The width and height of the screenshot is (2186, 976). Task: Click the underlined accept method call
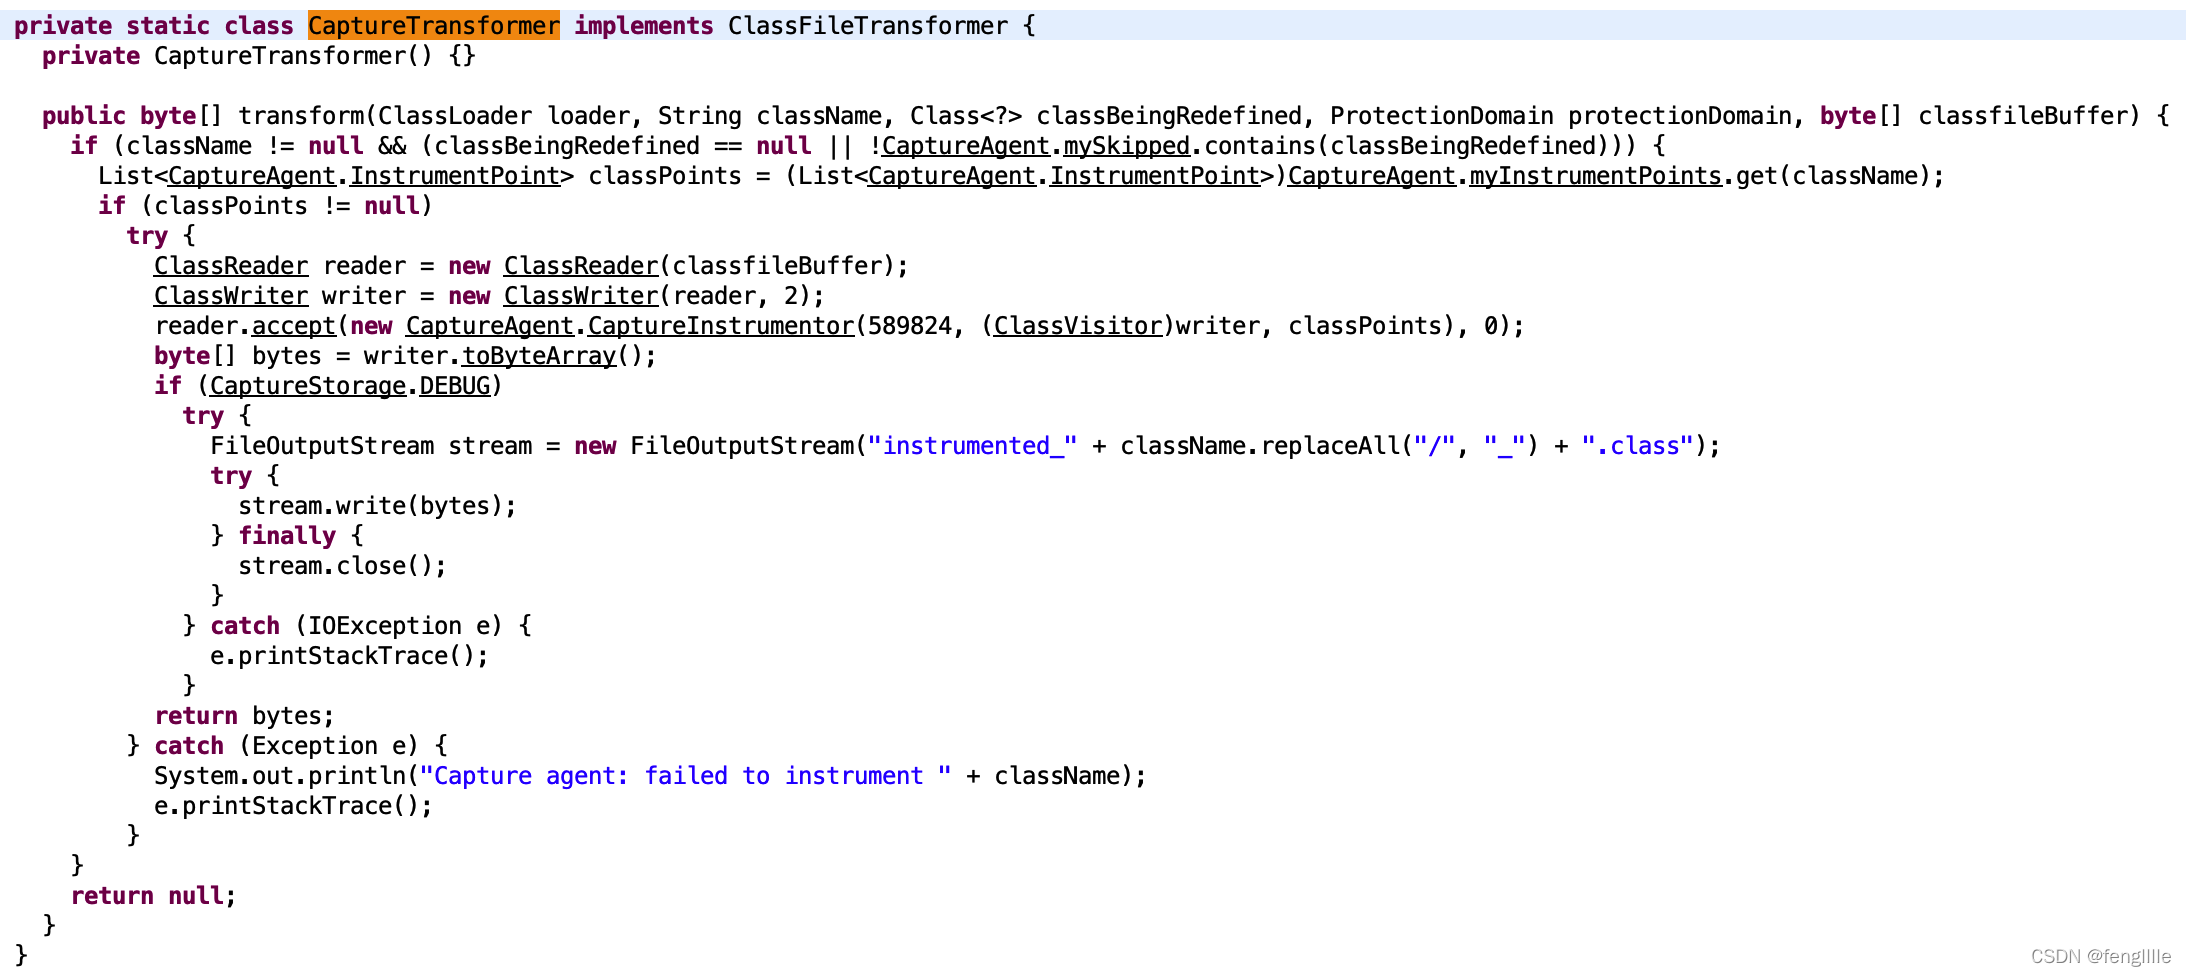click(x=294, y=326)
